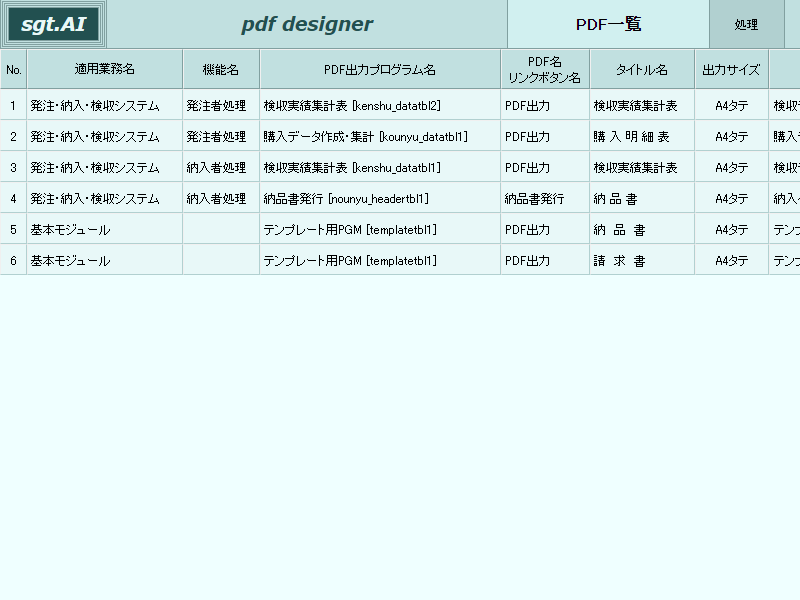Select row number 4

click(13, 199)
